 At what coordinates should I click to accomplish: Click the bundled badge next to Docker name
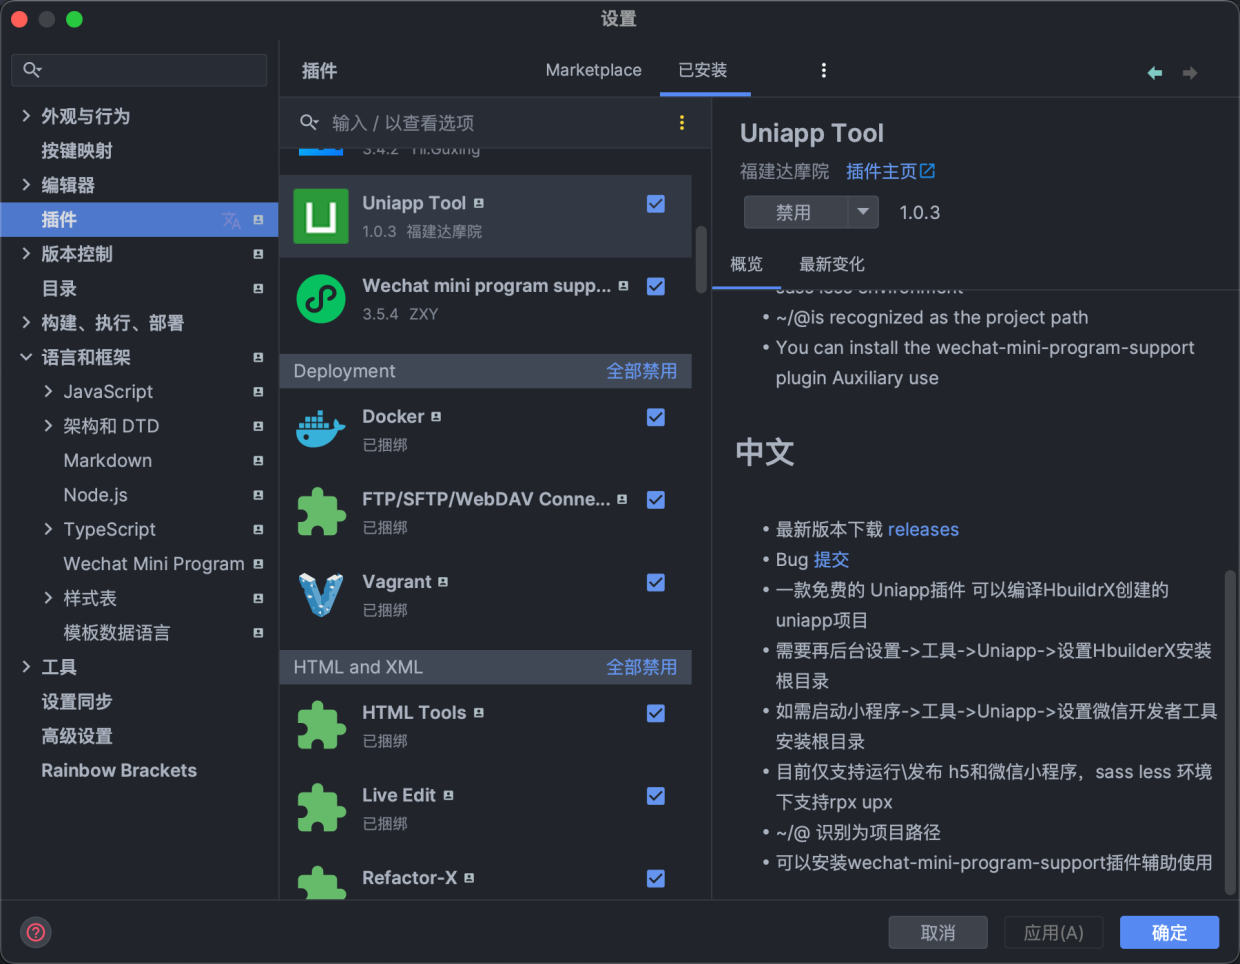tap(436, 416)
